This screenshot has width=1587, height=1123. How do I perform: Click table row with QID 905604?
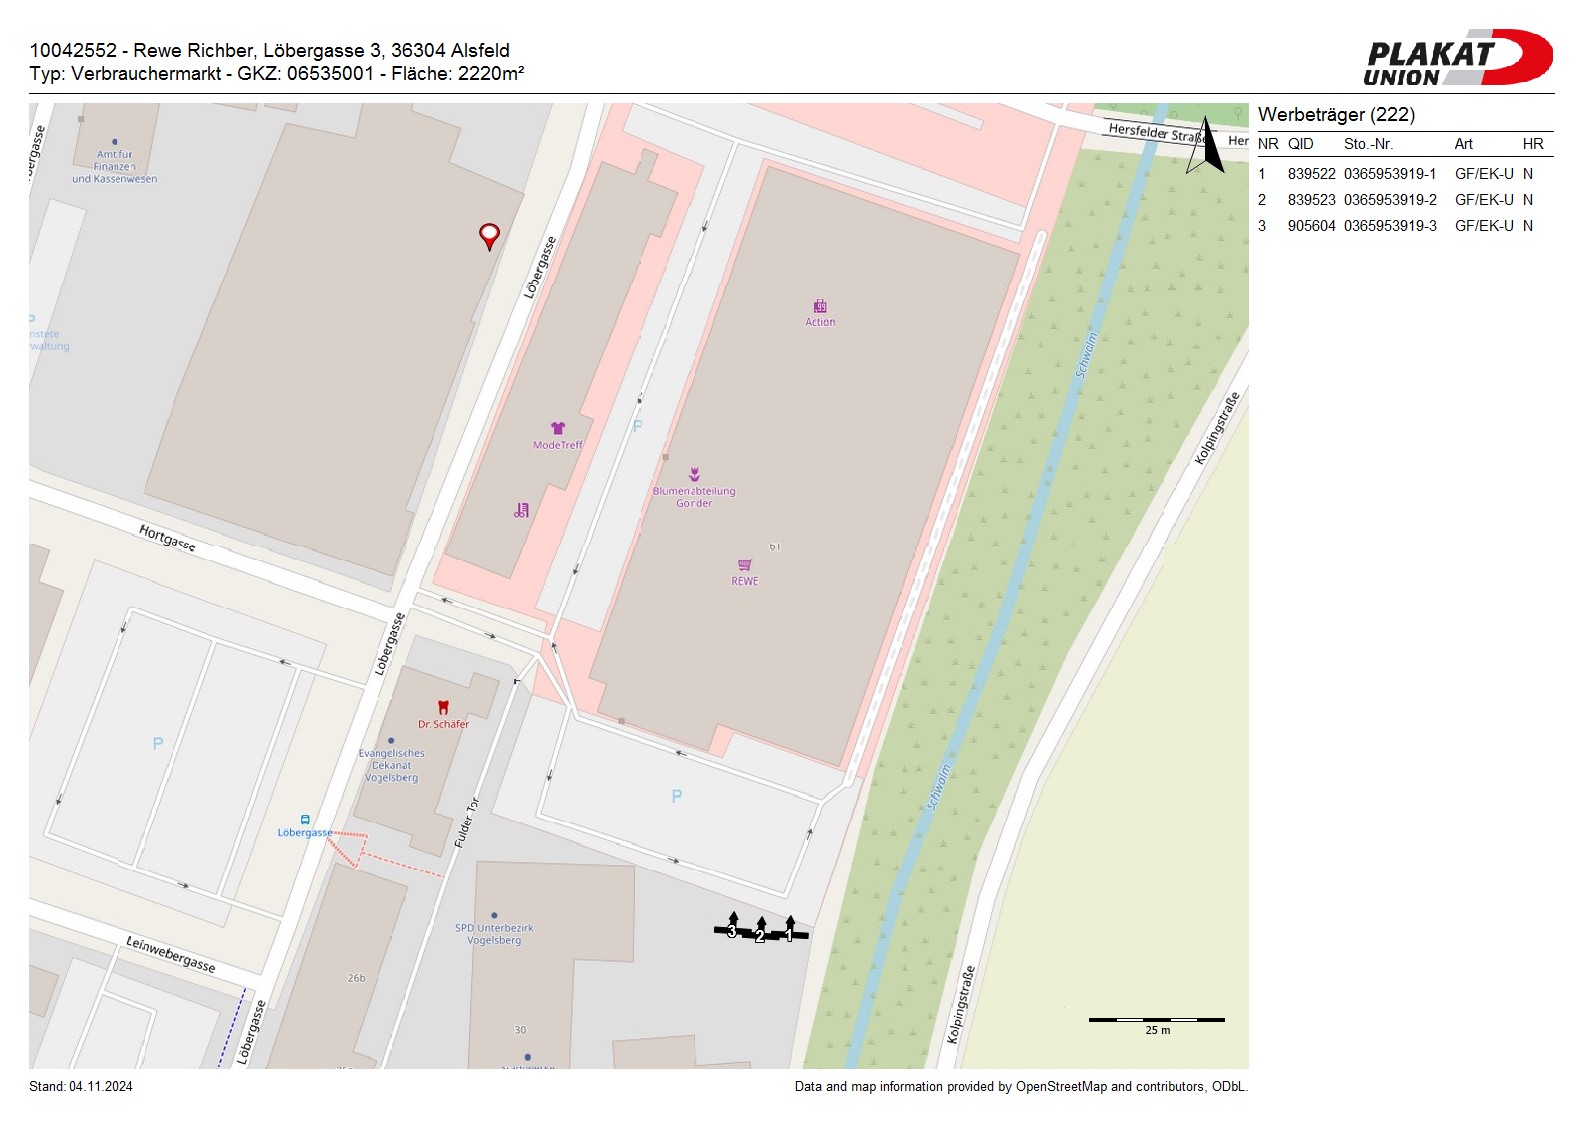click(1397, 226)
